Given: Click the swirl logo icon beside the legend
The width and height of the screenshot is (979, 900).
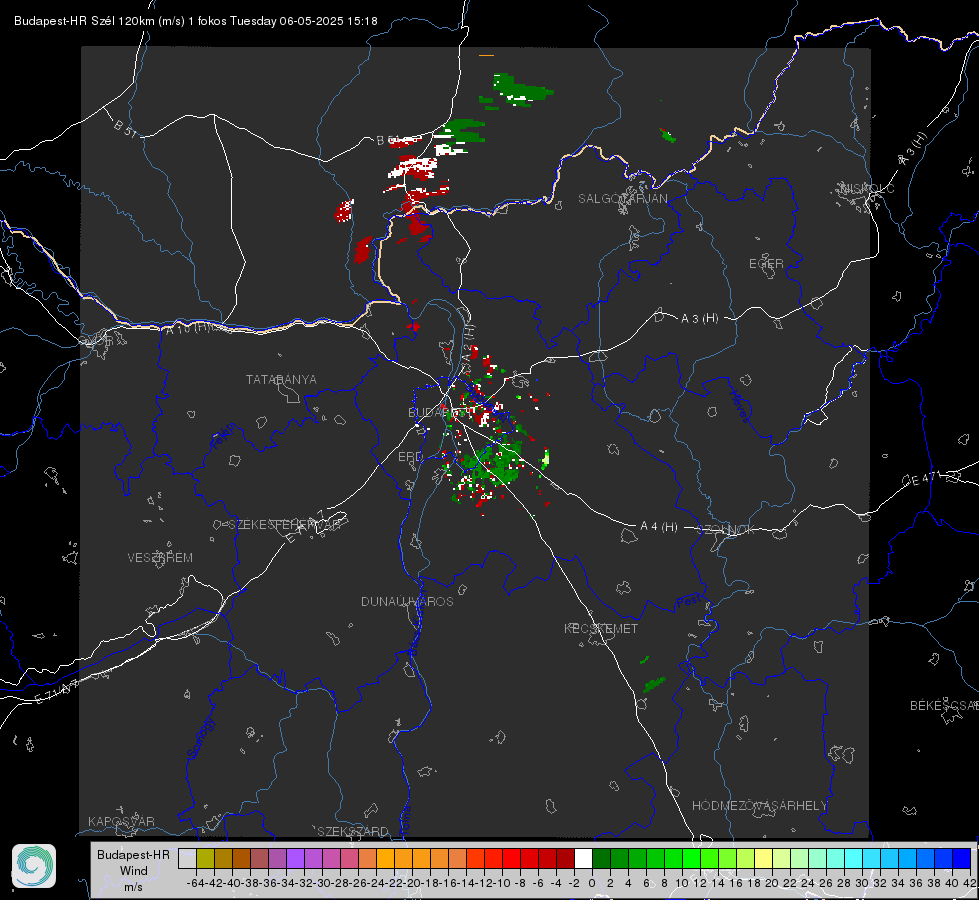Looking at the screenshot, I should 34,866.
